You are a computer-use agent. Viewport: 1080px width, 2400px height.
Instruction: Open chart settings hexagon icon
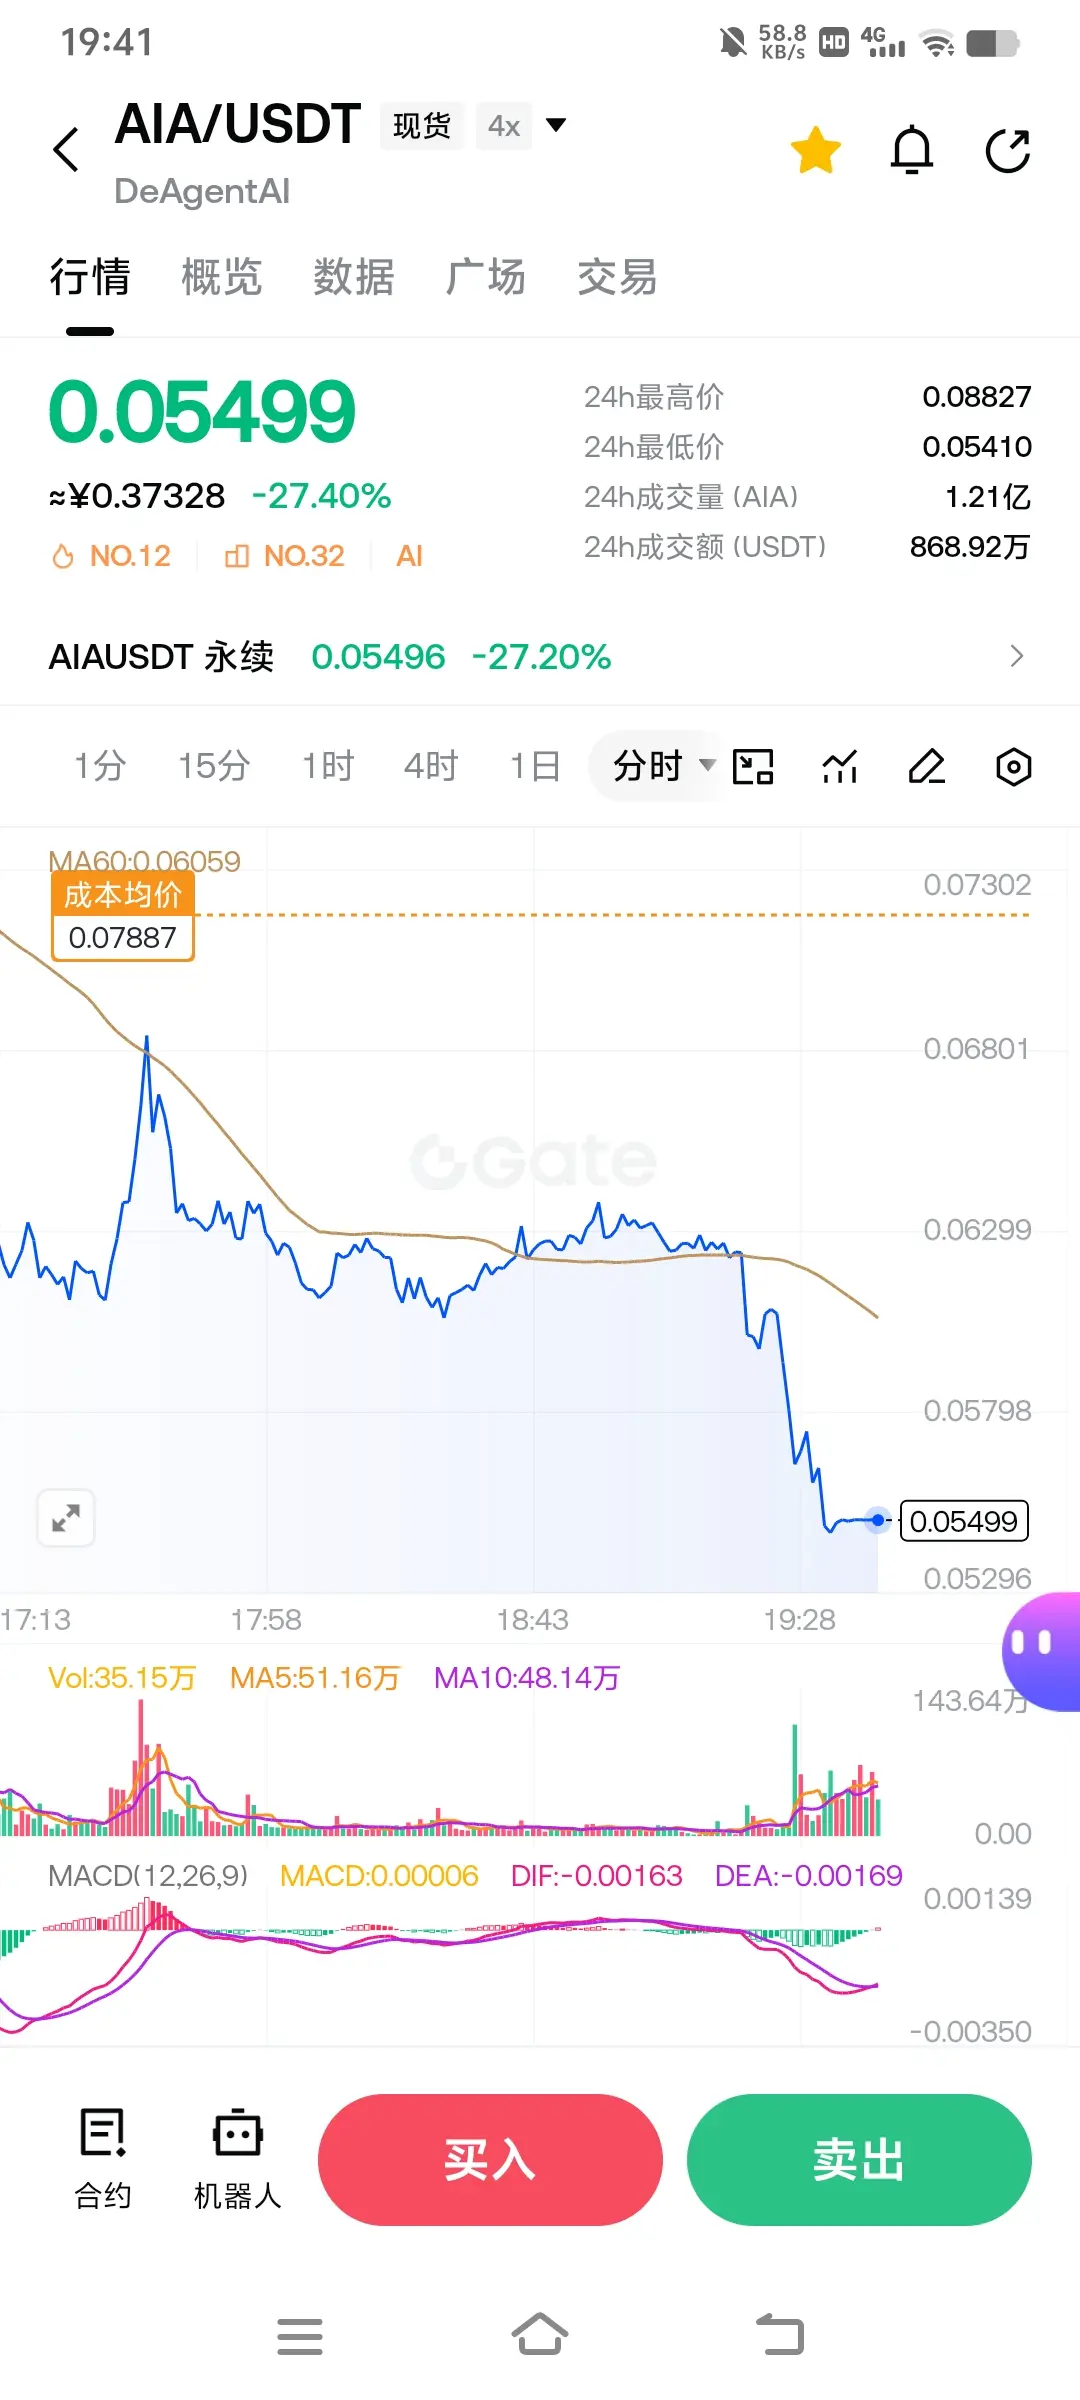coord(1013,767)
